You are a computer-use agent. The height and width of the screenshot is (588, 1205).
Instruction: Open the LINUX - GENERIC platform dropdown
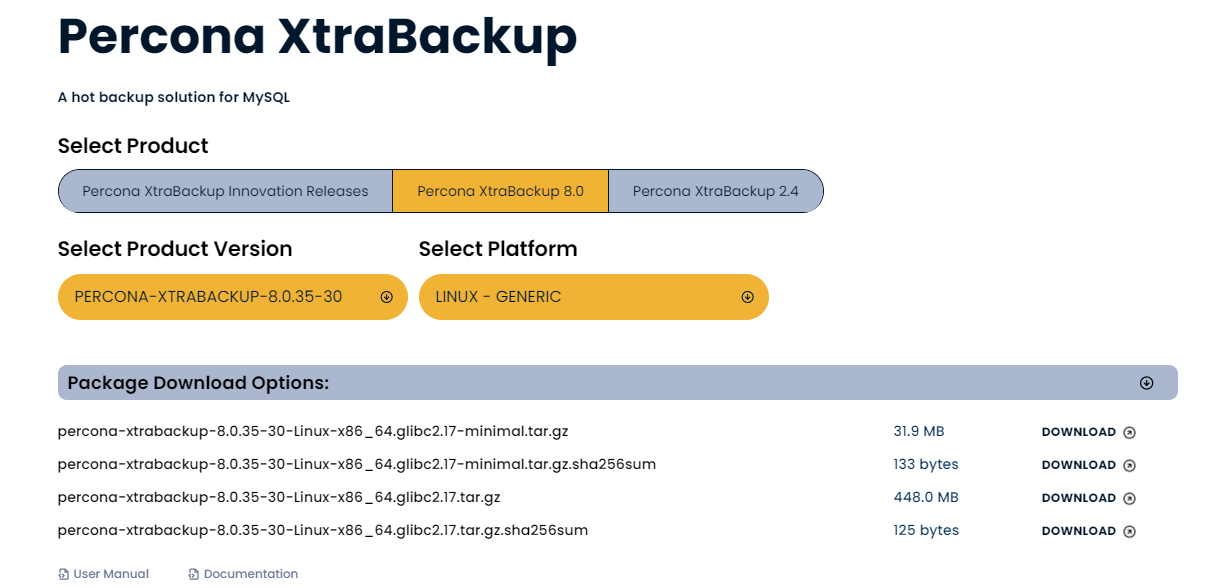click(594, 297)
